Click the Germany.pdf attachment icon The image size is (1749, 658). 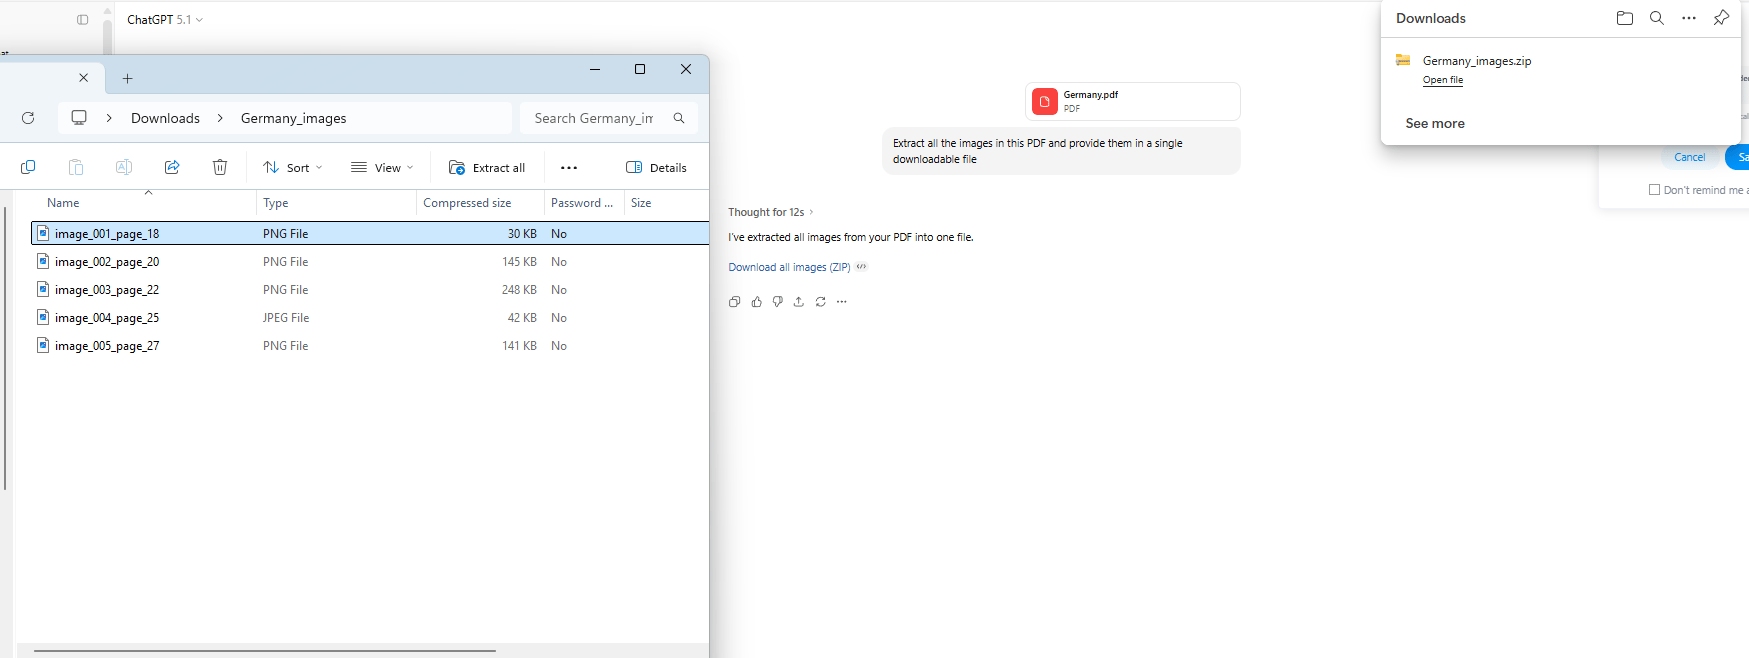(x=1045, y=101)
